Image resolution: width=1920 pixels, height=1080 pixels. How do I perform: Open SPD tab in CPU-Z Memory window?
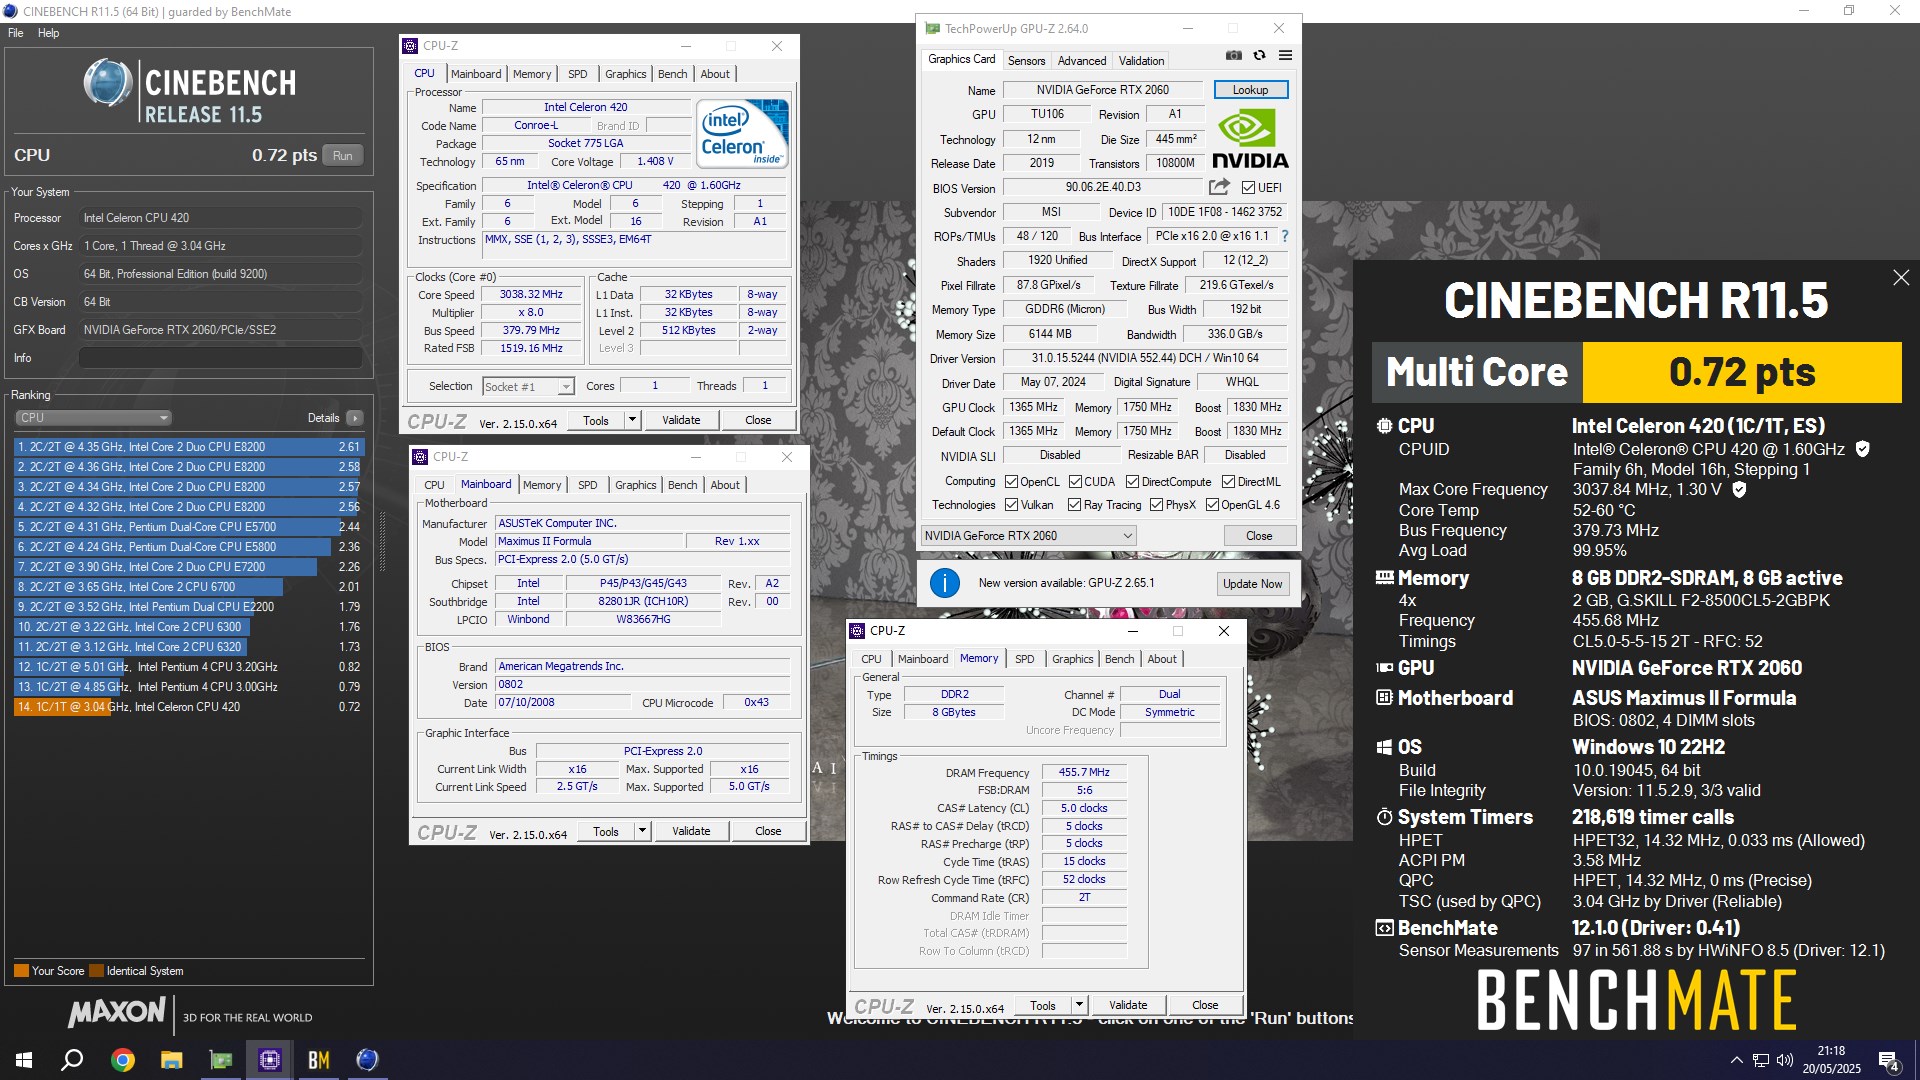point(1025,659)
